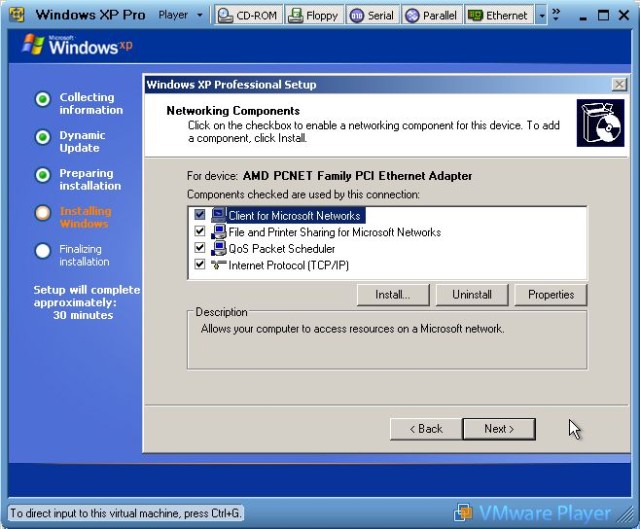Screen dimensions: 640x529
Task: Uncheck Client for Microsoft Networks checkbox
Action: (x=200, y=215)
